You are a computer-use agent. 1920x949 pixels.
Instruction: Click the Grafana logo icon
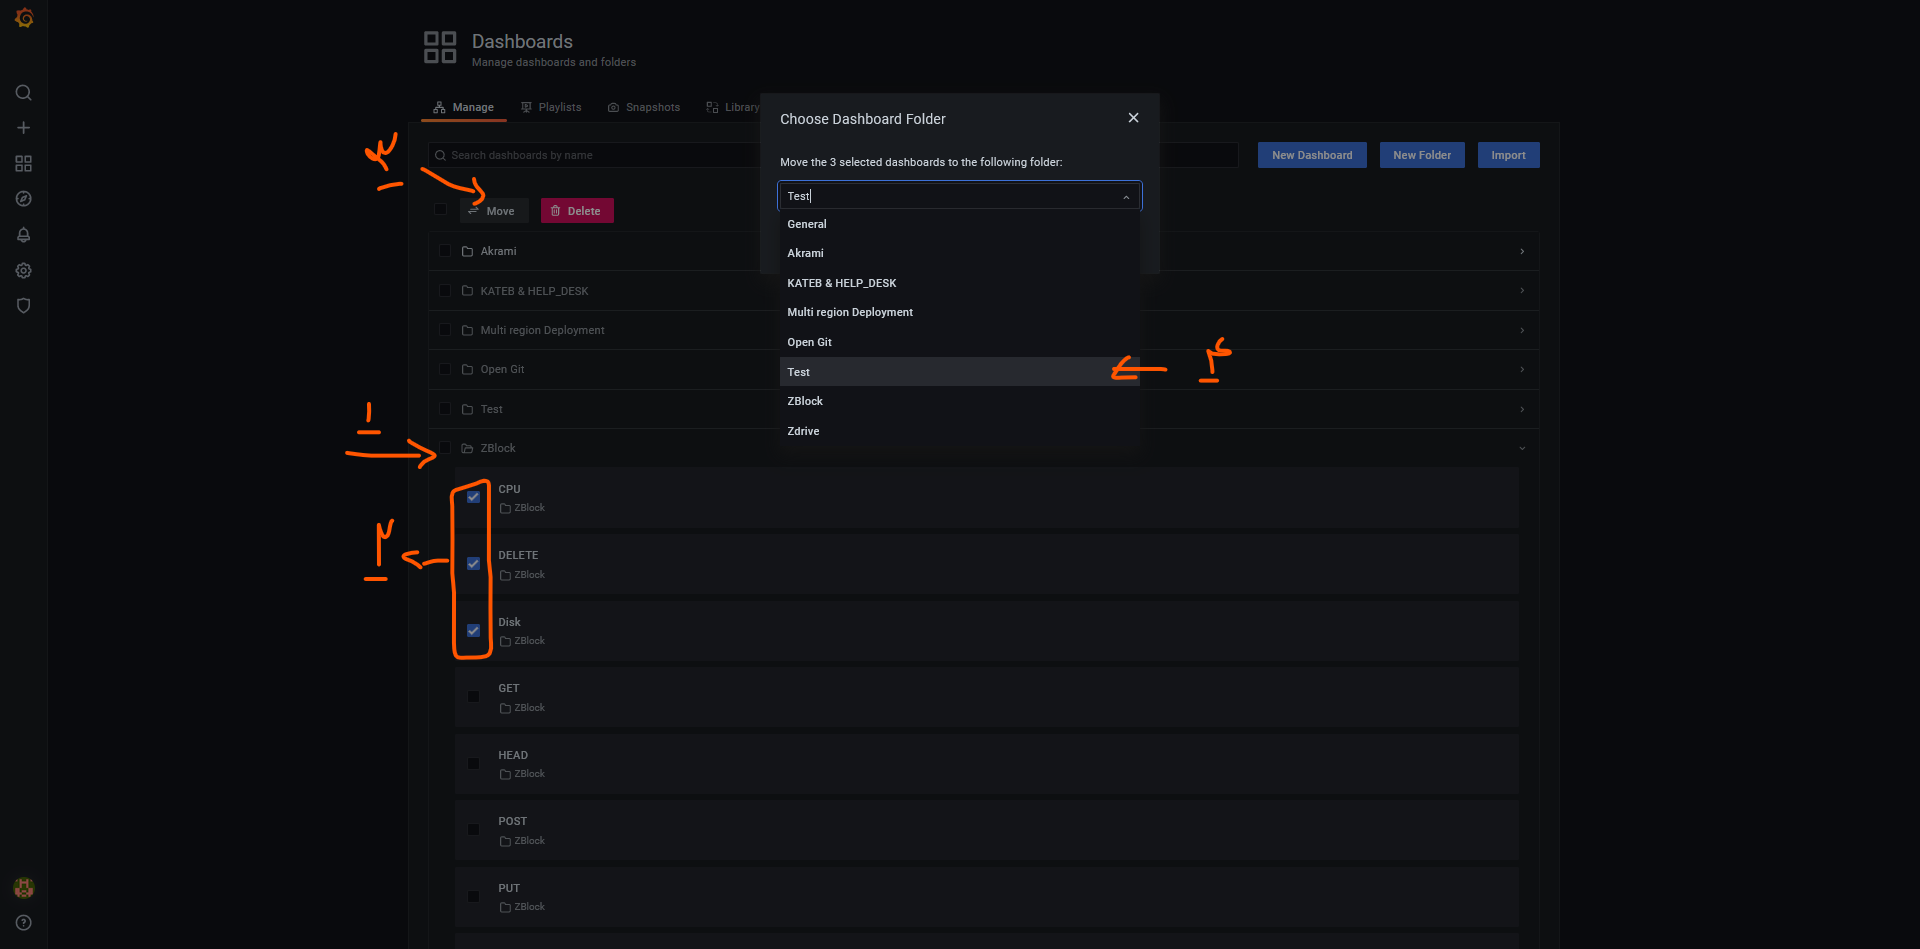pos(24,18)
